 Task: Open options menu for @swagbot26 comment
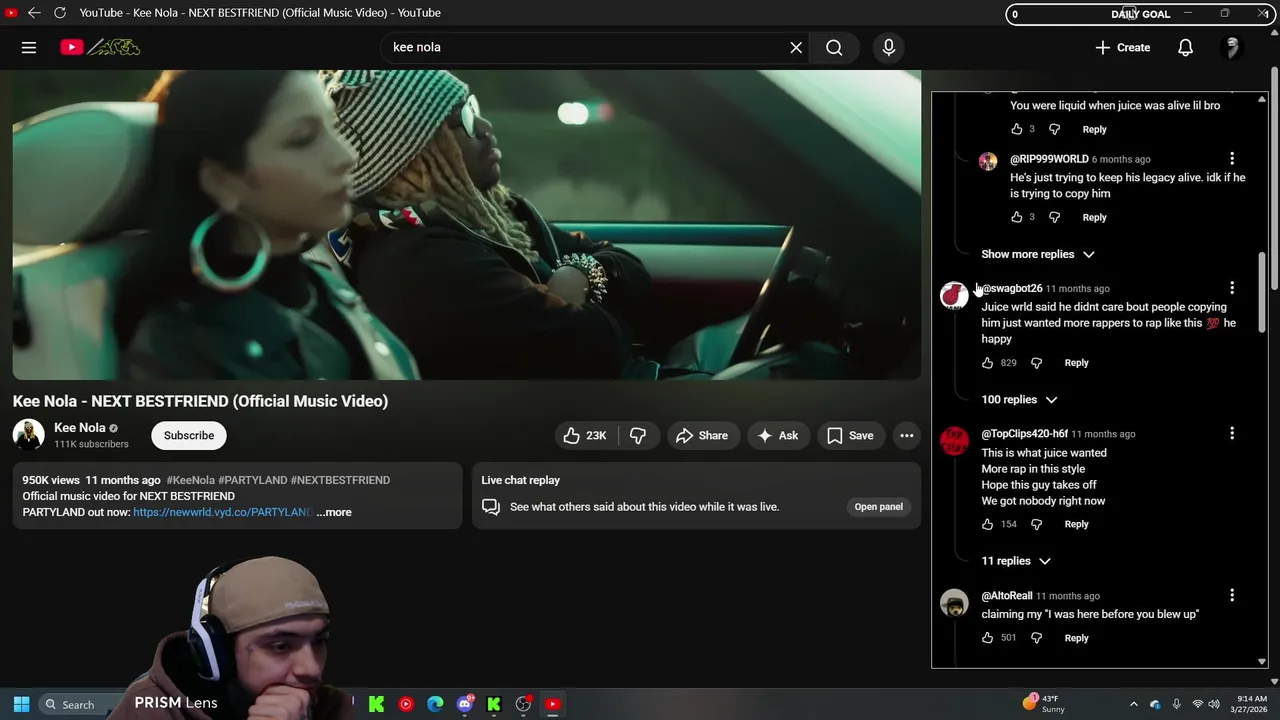coord(1232,288)
